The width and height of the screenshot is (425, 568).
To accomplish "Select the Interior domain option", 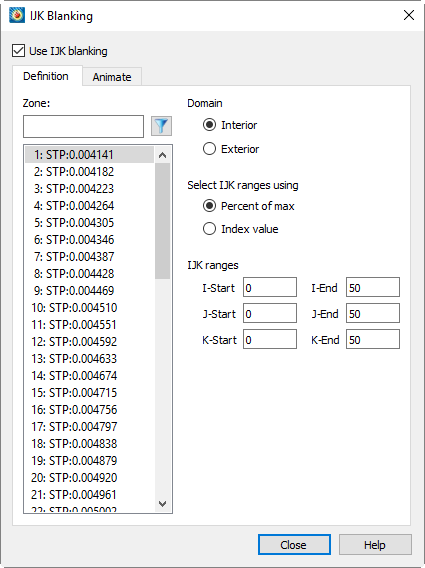I will 209,125.
